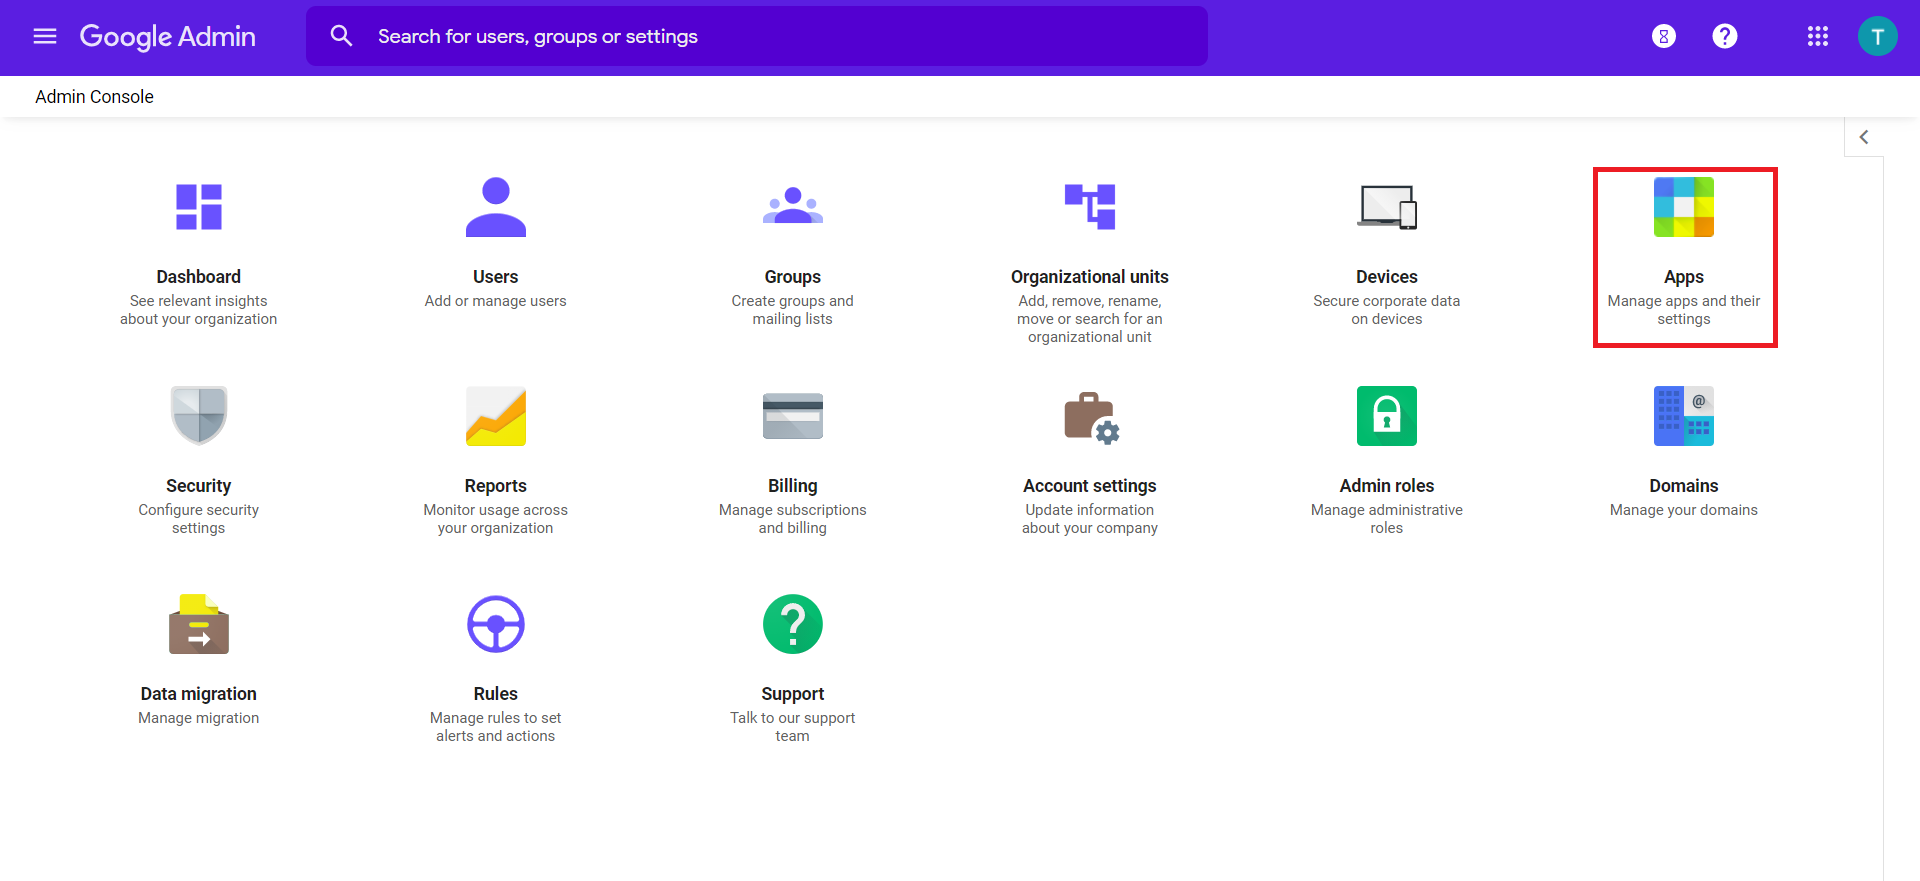Click the Google Admin logo
Viewport: 1920px width, 881px height.
pos(168,37)
